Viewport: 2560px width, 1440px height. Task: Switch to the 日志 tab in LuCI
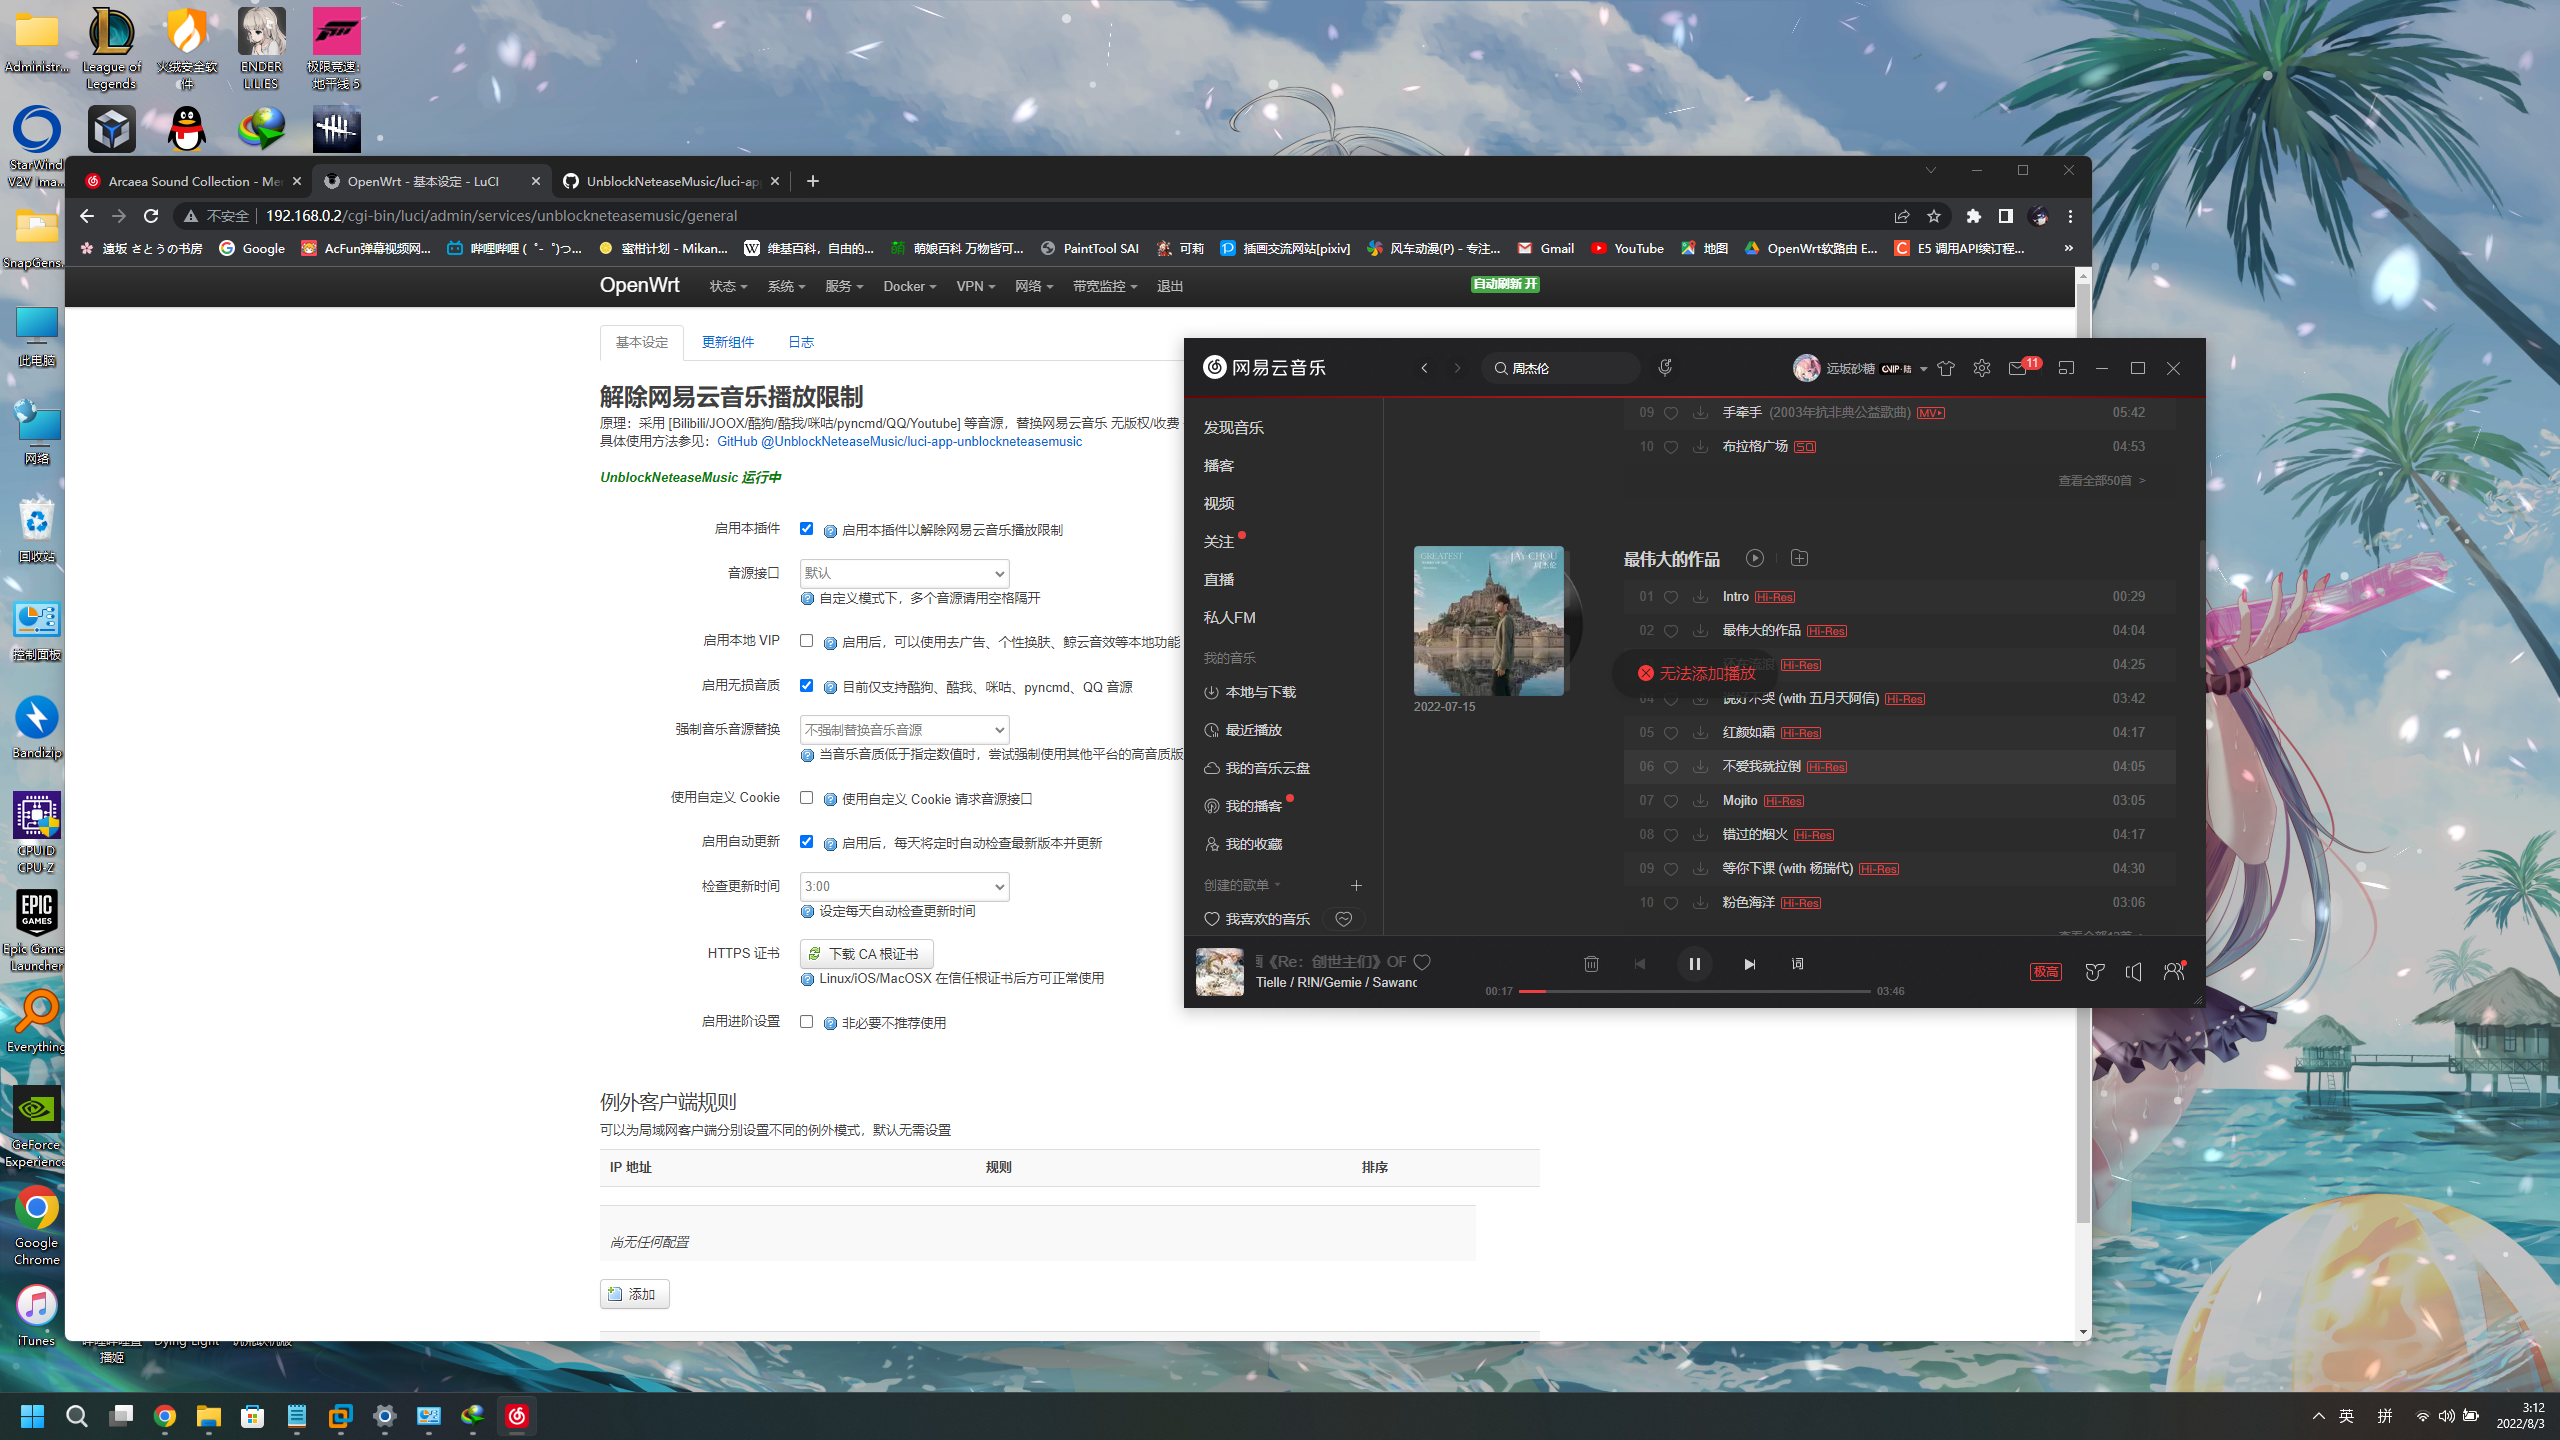799,342
